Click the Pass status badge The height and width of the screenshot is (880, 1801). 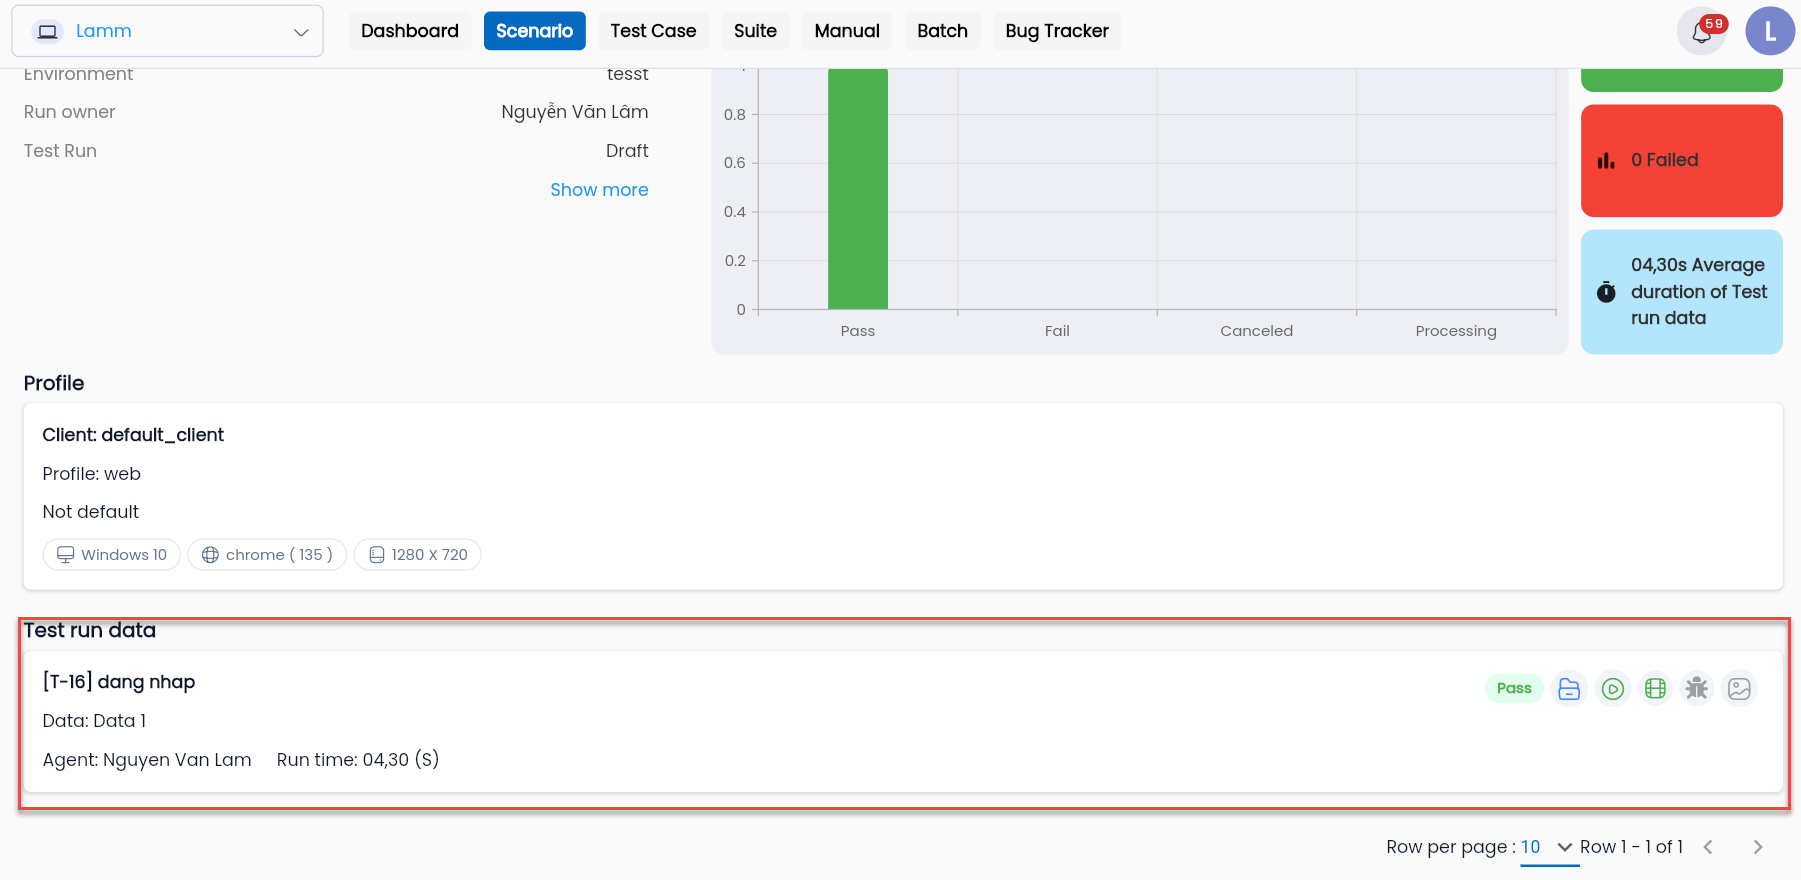[1514, 688]
